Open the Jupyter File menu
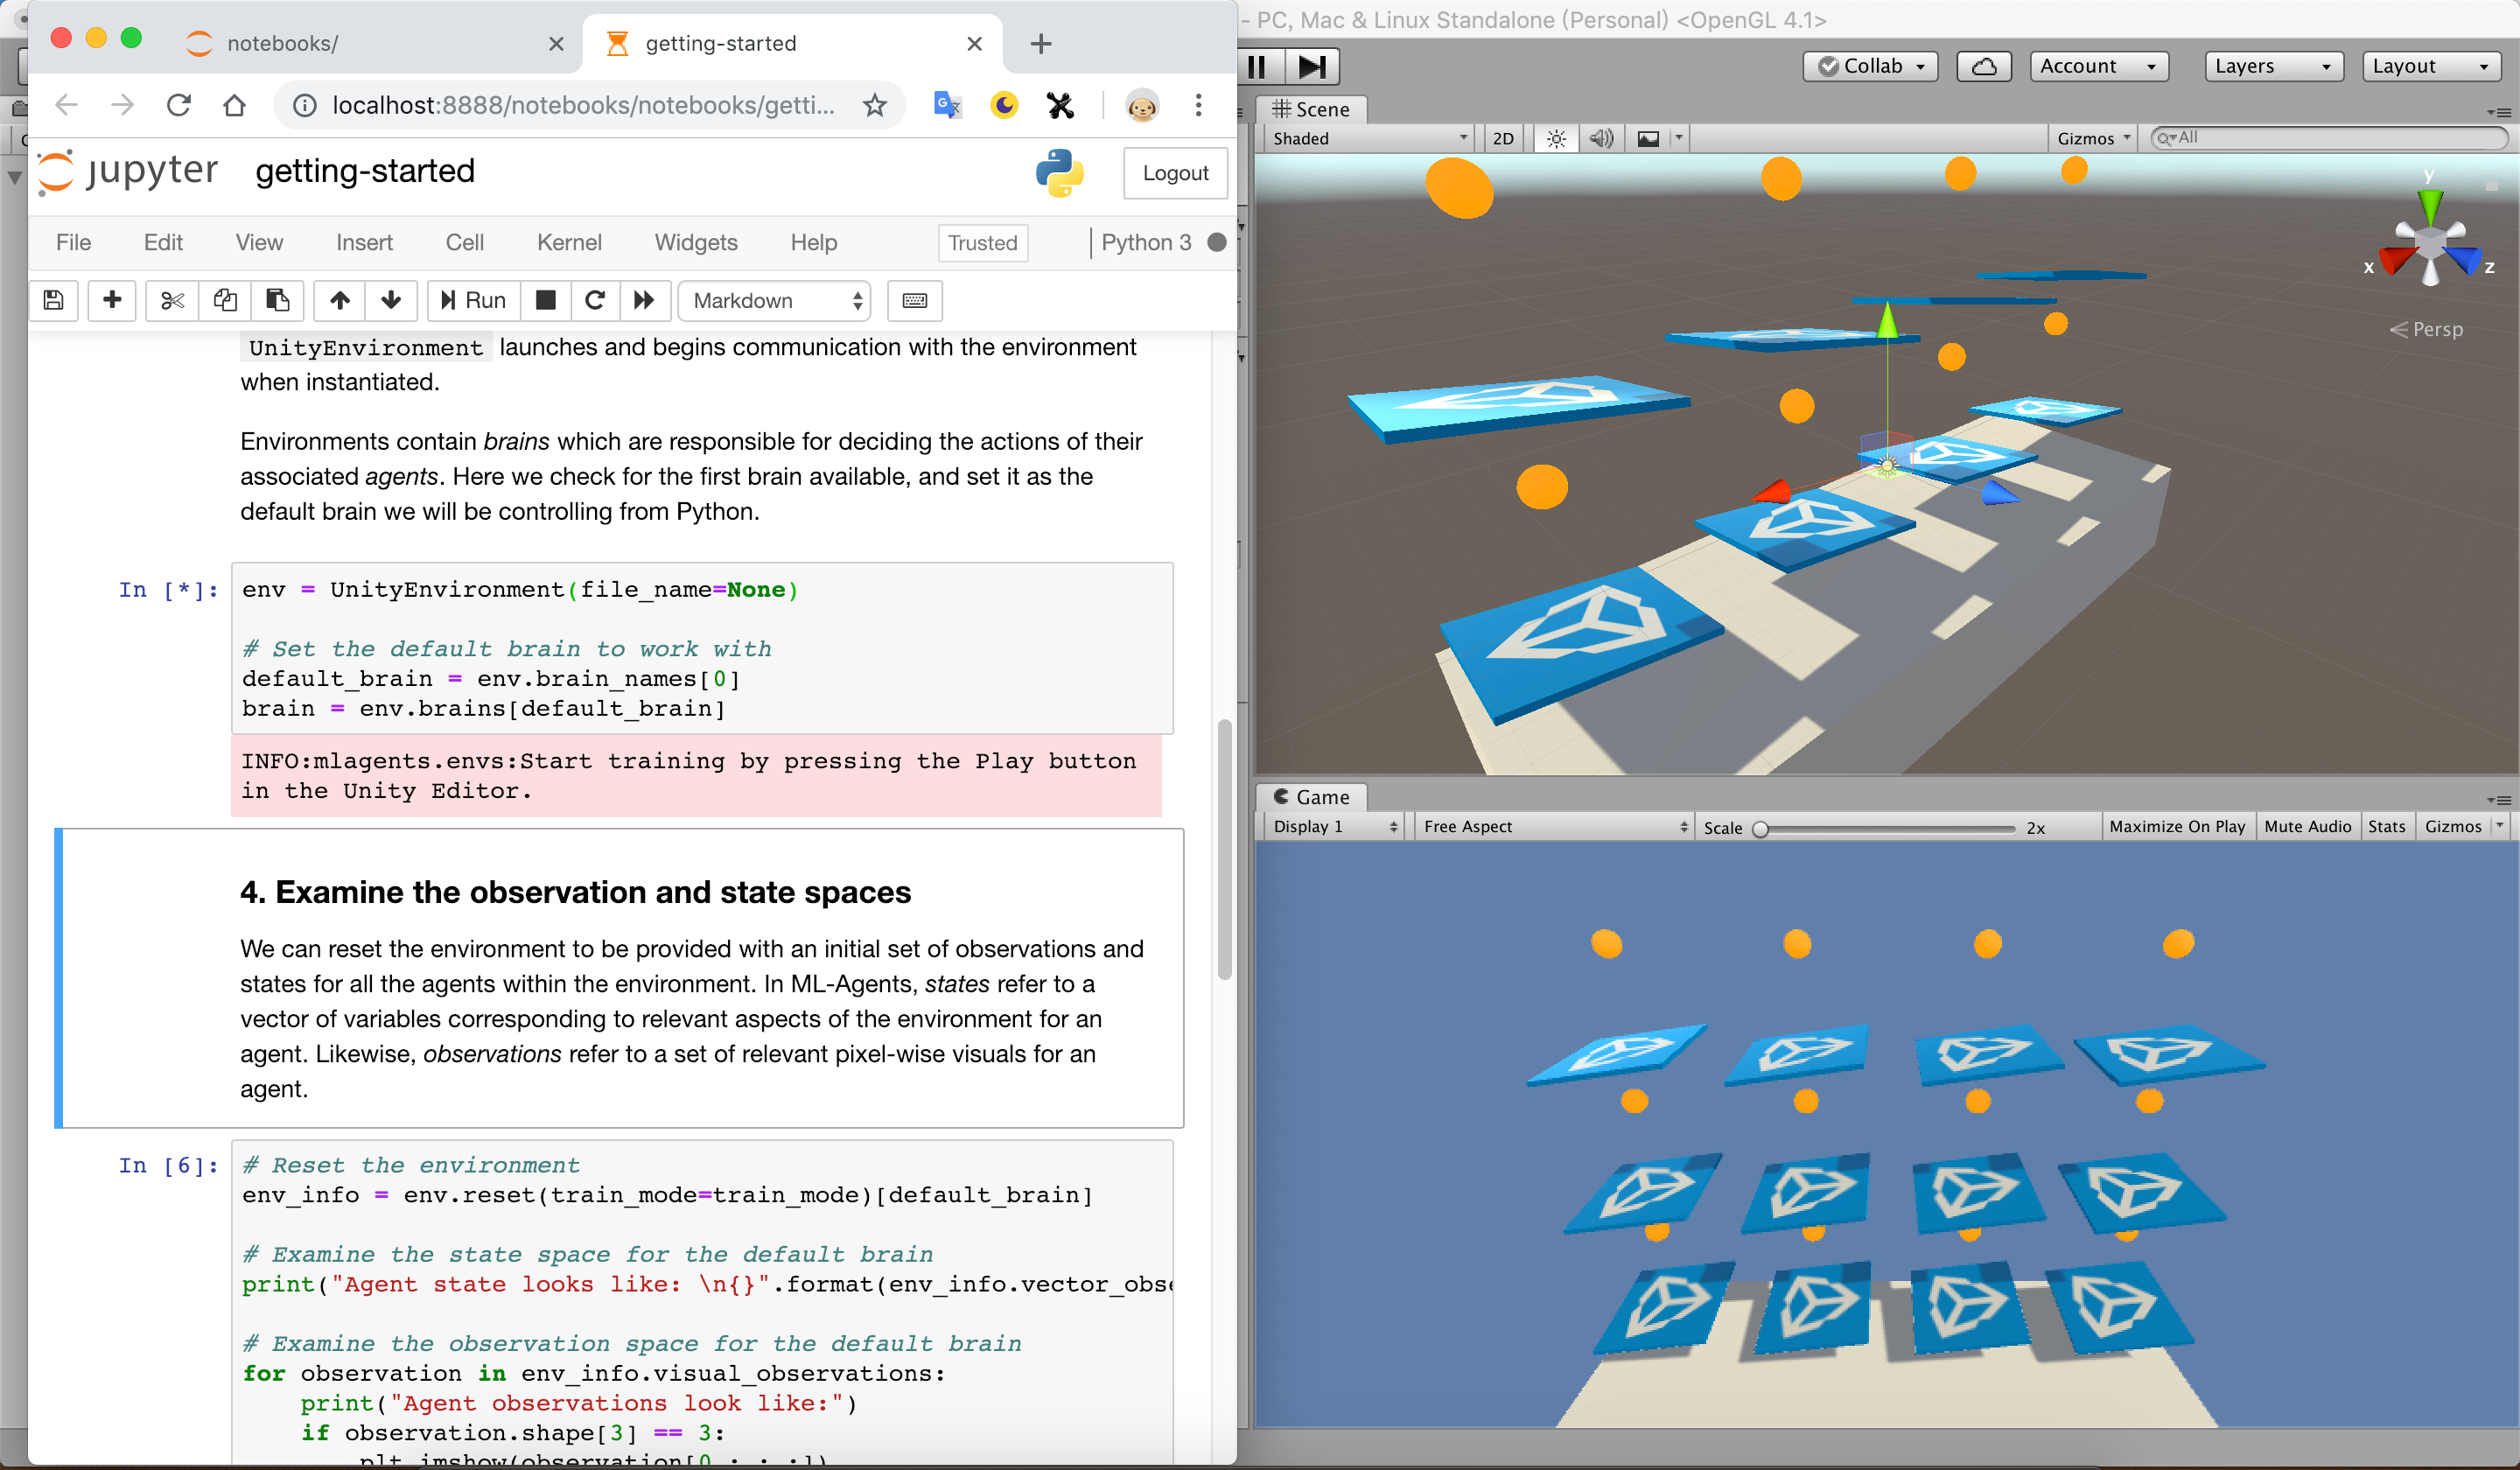The image size is (2520, 1470). tap(73, 242)
